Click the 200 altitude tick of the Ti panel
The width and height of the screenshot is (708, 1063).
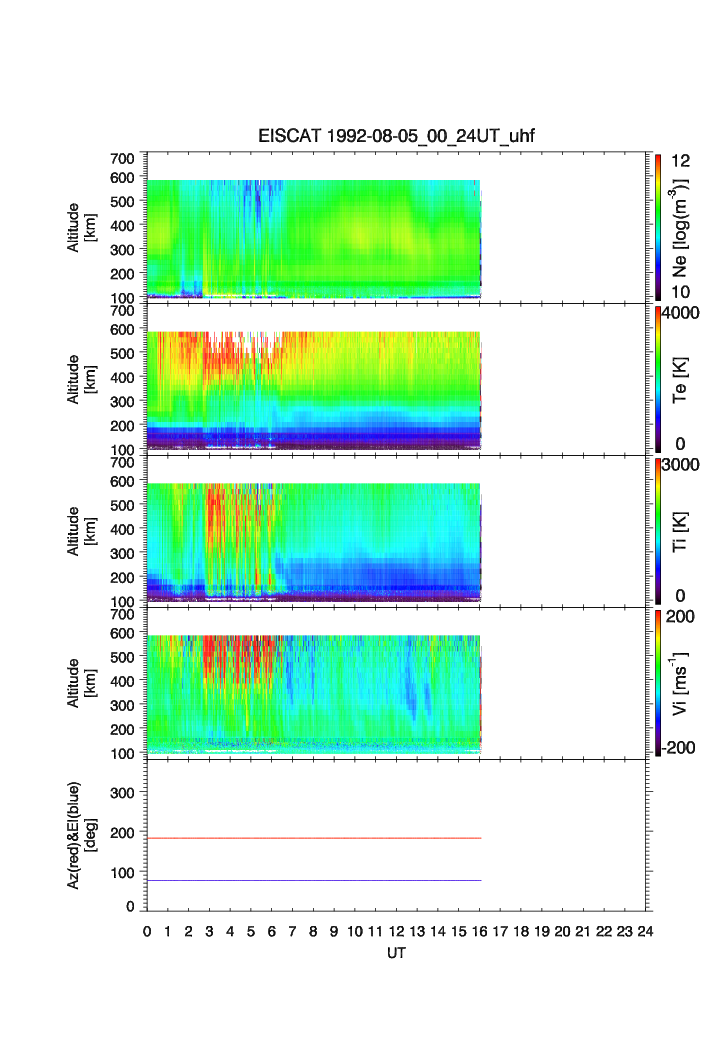[123, 578]
